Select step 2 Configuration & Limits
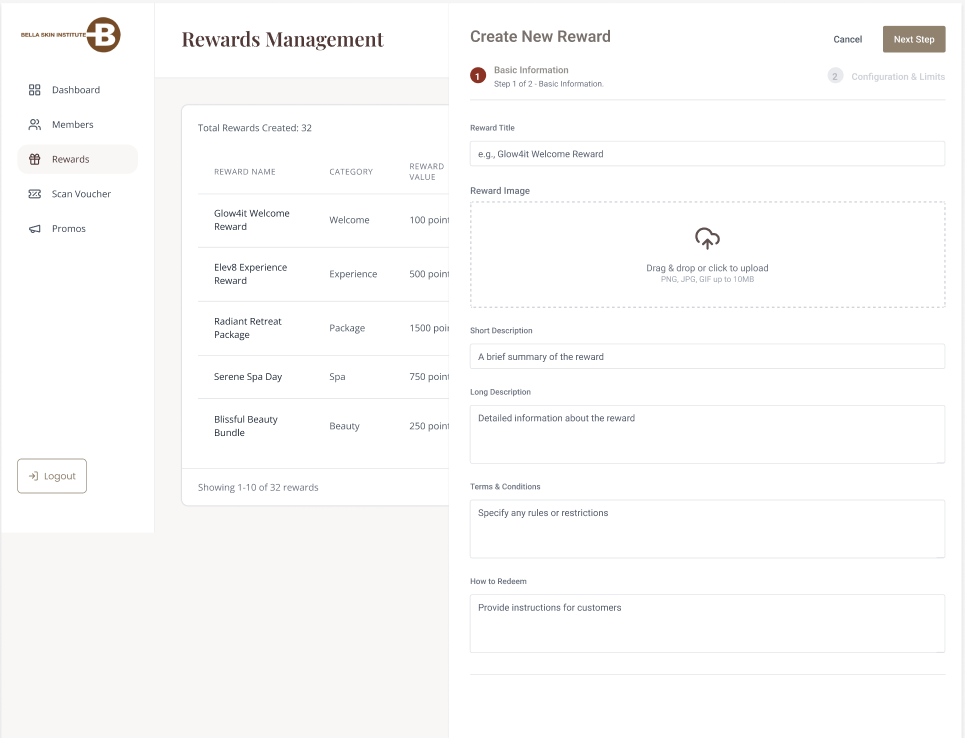The image size is (965, 738). point(835,75)
